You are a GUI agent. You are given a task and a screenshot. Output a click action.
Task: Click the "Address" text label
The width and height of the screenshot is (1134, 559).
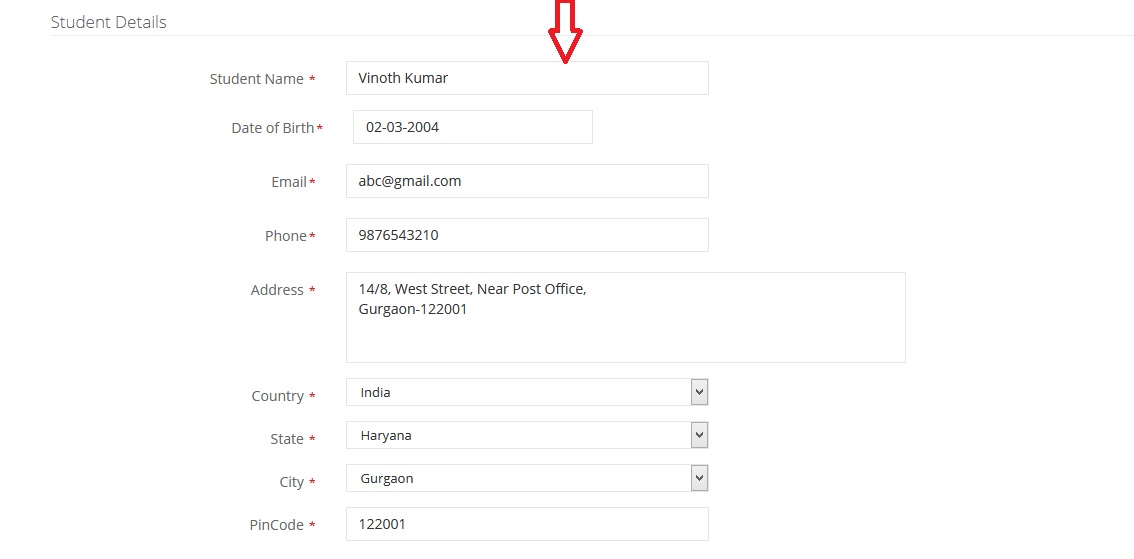coord(277,290)
